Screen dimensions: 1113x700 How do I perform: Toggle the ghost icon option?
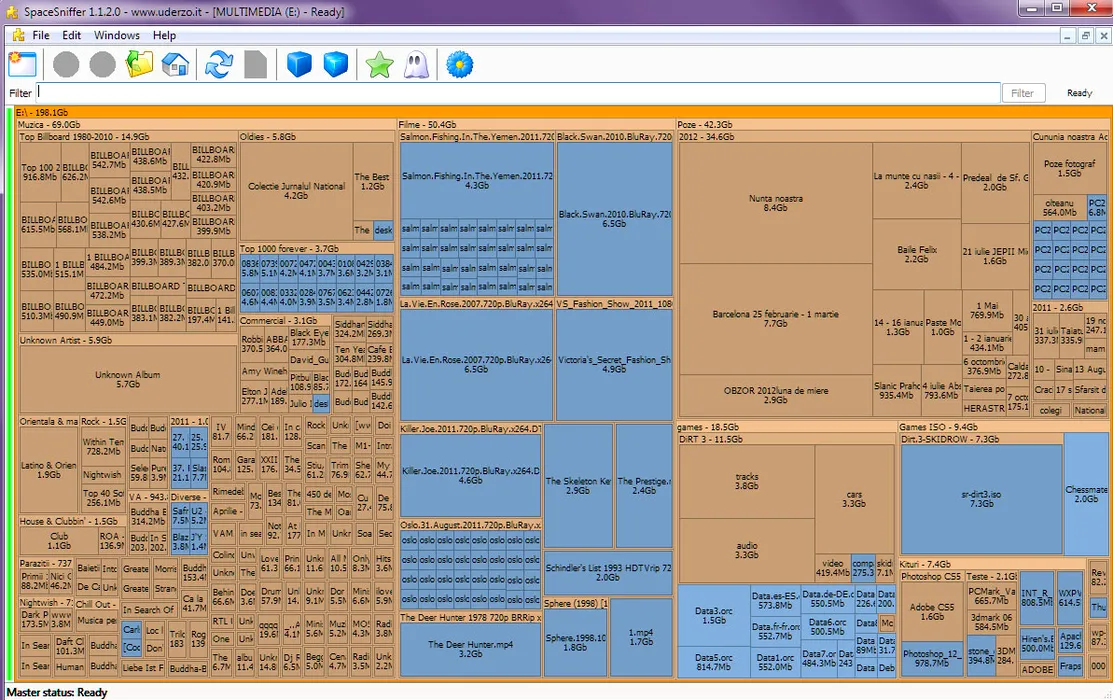click(x=416, y=65)
